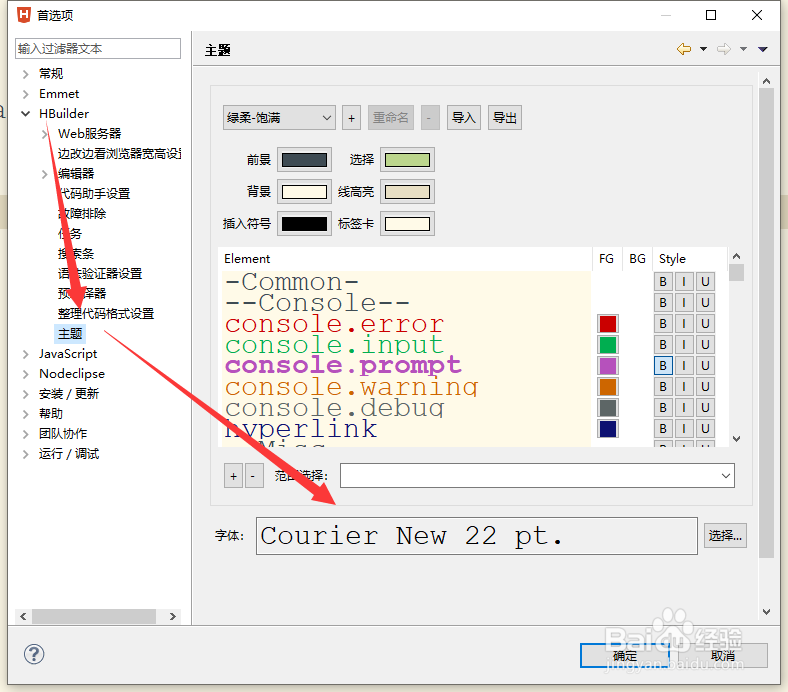788x692 pixels.
Task: Click the plus button to add theme
Action: (351, 118)
